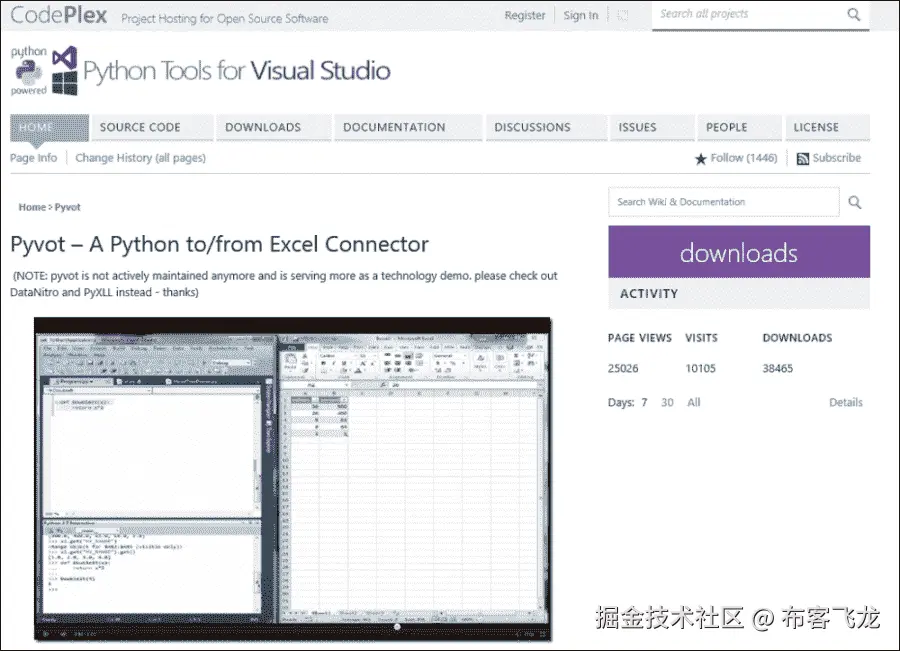The image size is (900, 651).
Task: Click the Register link
Action: click(x=525, y=16)
